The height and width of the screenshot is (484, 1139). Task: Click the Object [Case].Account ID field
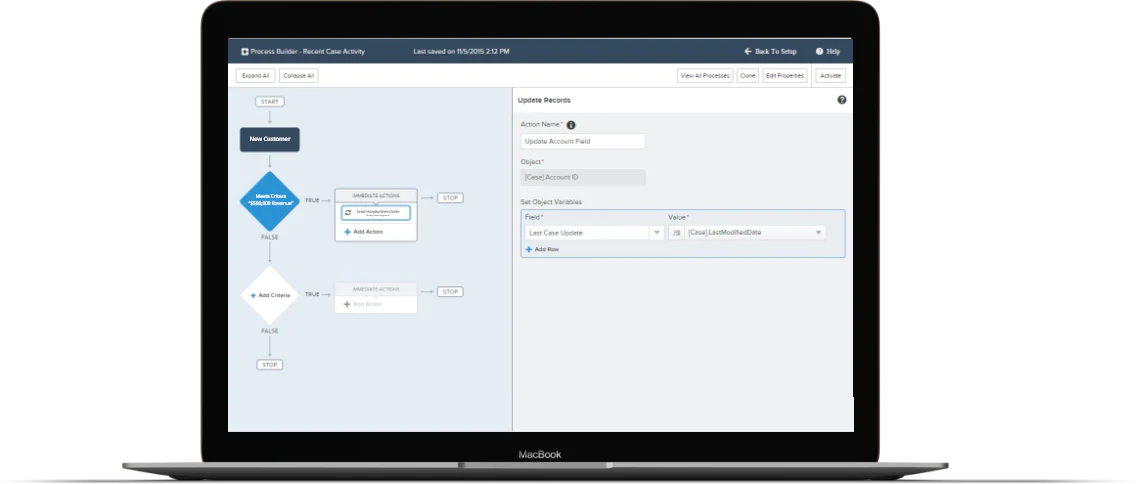pos(583,177)
